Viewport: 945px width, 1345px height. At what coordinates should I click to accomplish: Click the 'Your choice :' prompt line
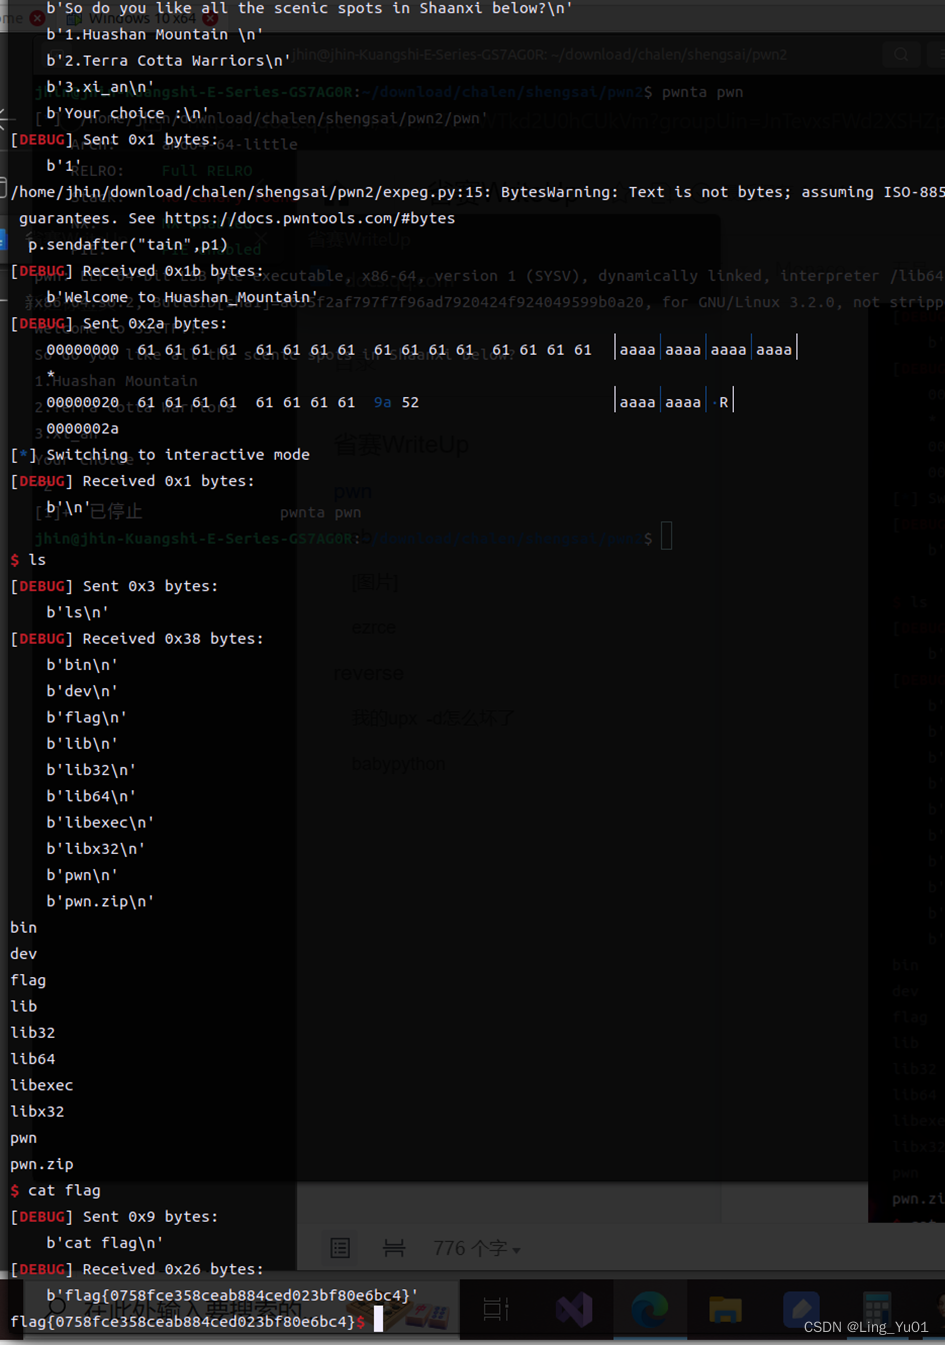pyautogui.click(x=128, y=113)
